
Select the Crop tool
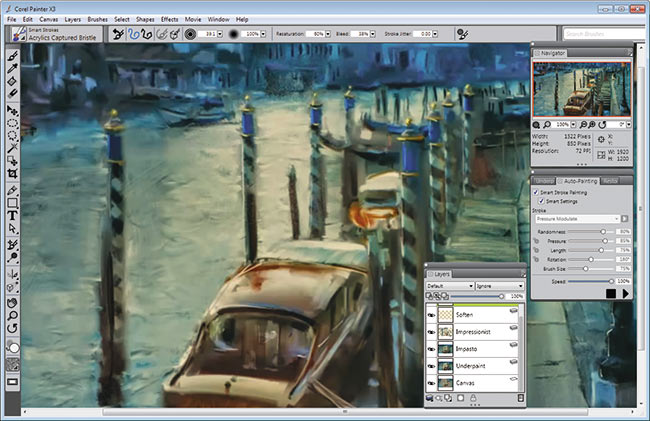[x=12, y=173]
